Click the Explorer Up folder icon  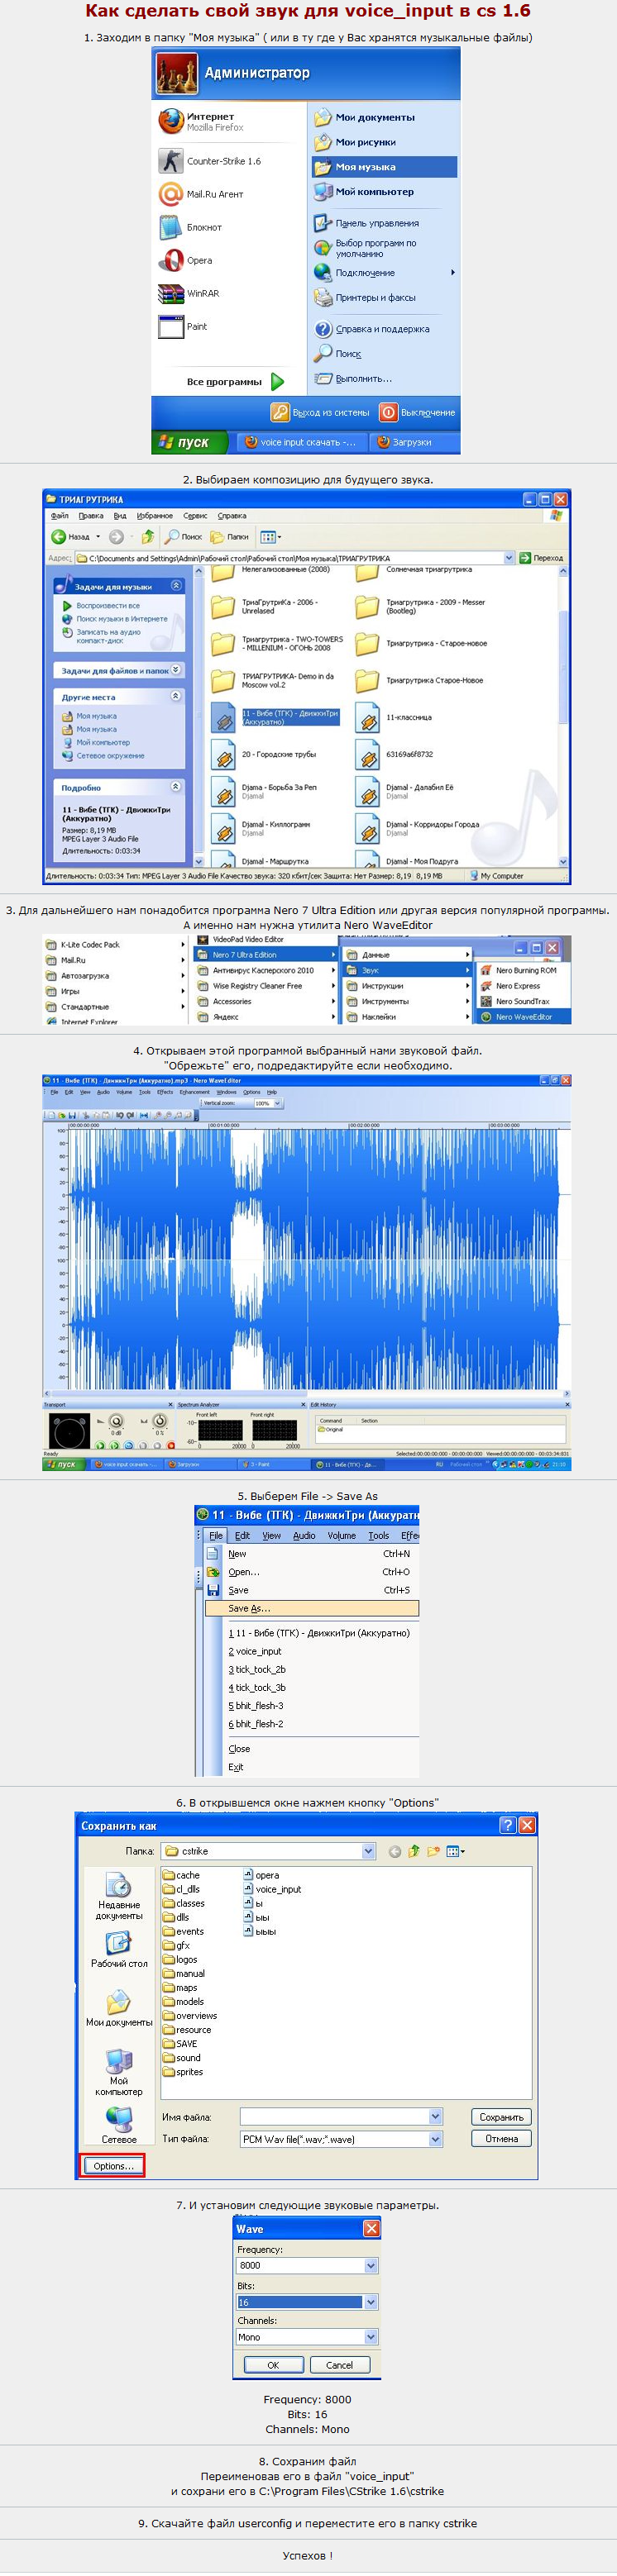(x=148, y=537)
